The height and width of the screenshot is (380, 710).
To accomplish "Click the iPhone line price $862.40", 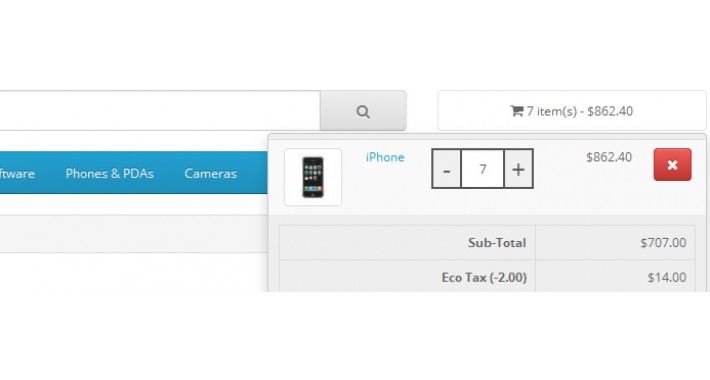I will click(609, 157).
